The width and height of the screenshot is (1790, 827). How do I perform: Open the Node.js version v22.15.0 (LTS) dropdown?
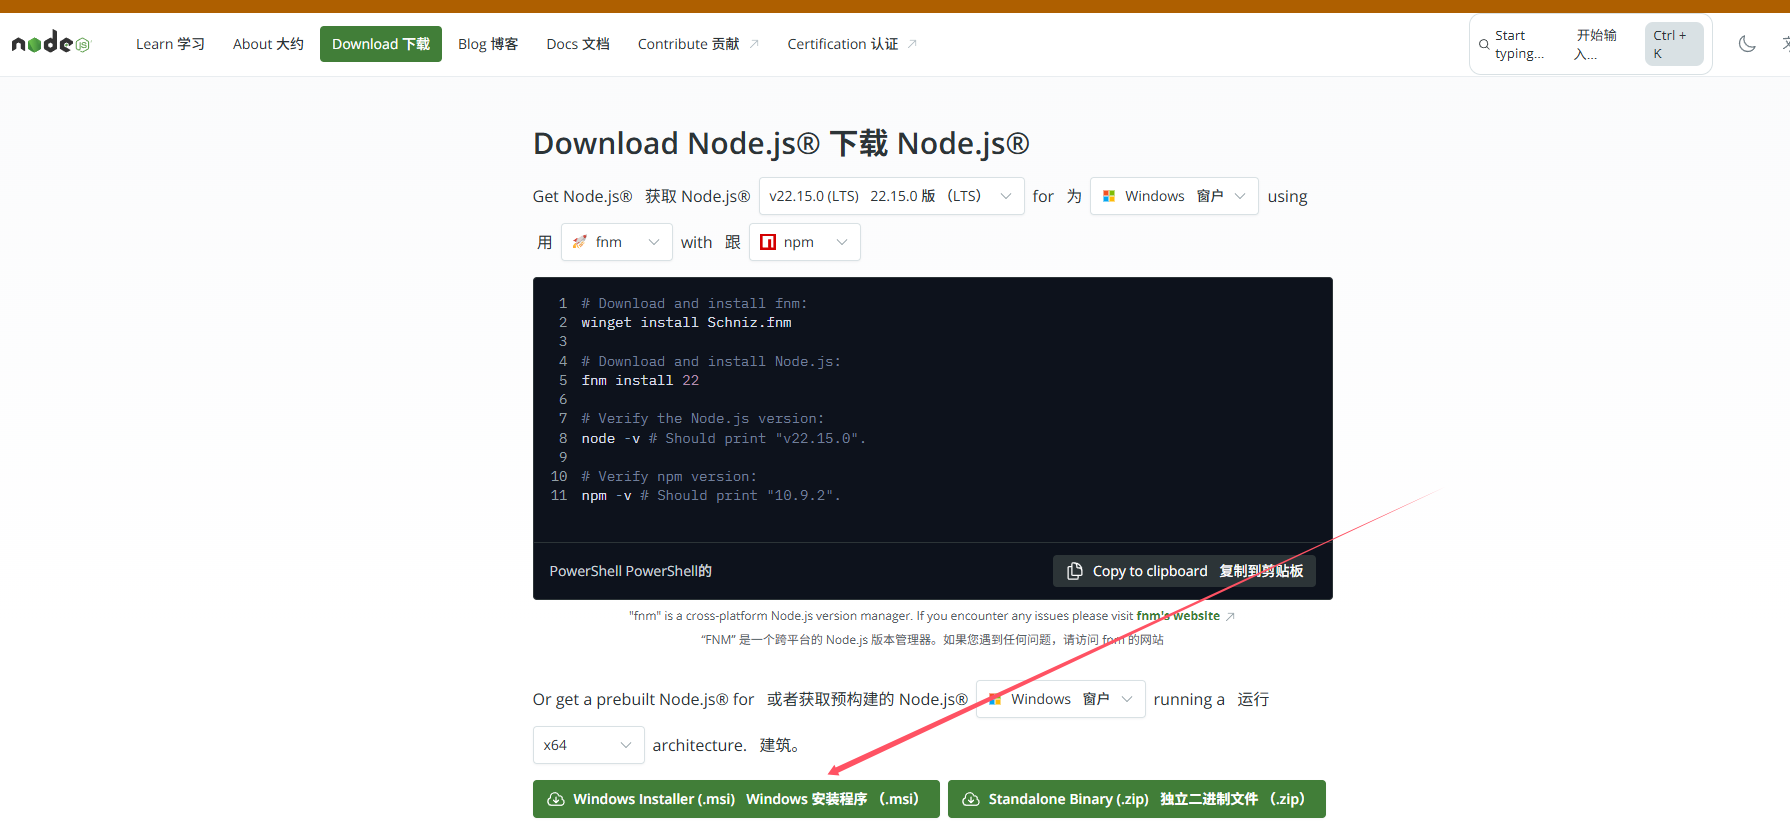[891, 196]
